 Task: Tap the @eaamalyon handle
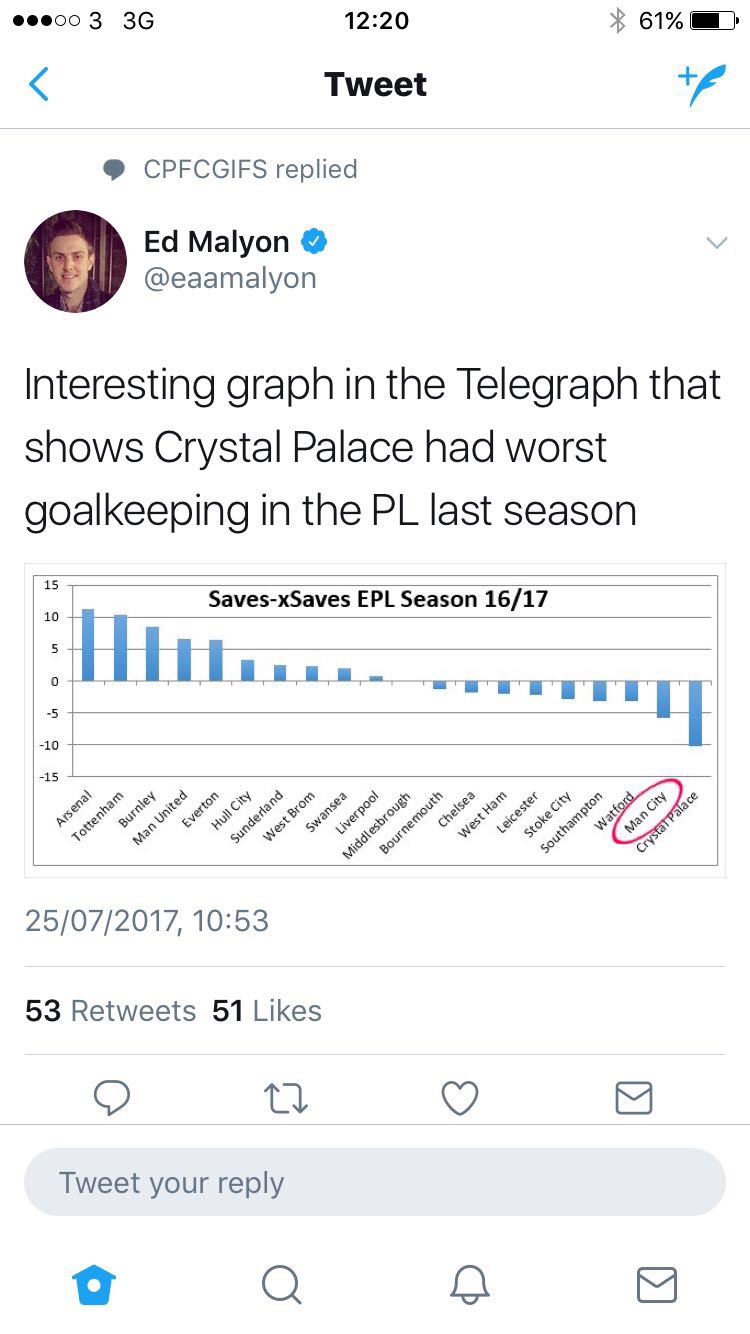(230, 278)
